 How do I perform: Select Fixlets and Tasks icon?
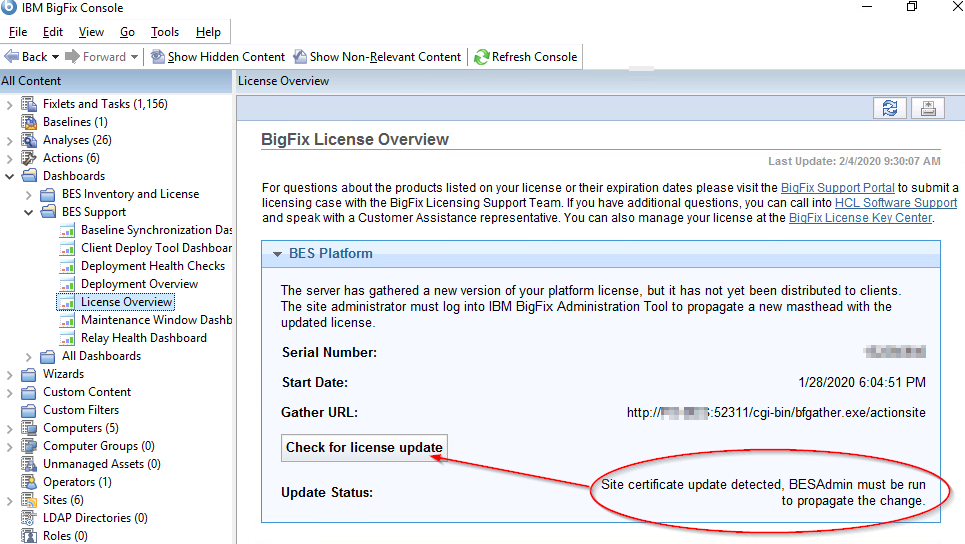pyautogui.click(x=29, y=104)
